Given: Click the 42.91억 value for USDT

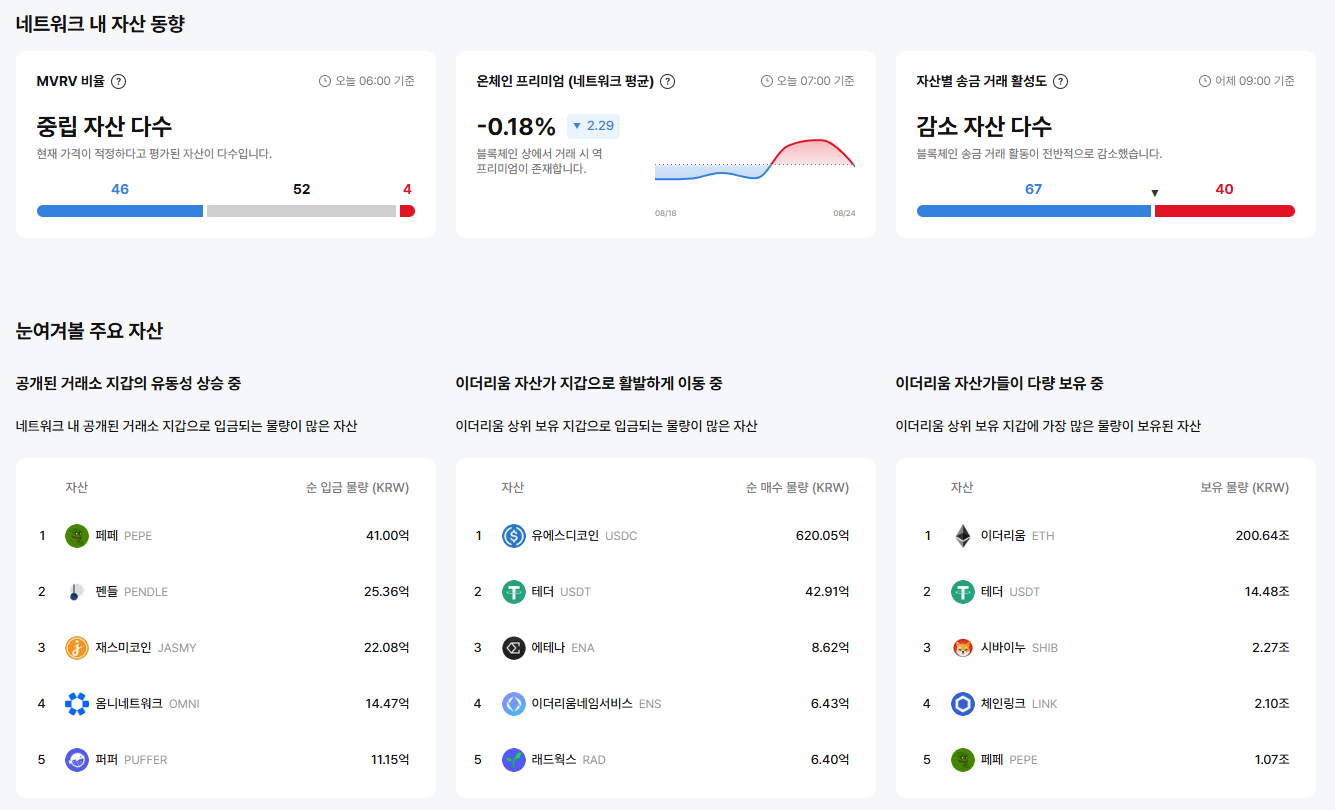Looking at the screenshot, I should click(827, 592).
